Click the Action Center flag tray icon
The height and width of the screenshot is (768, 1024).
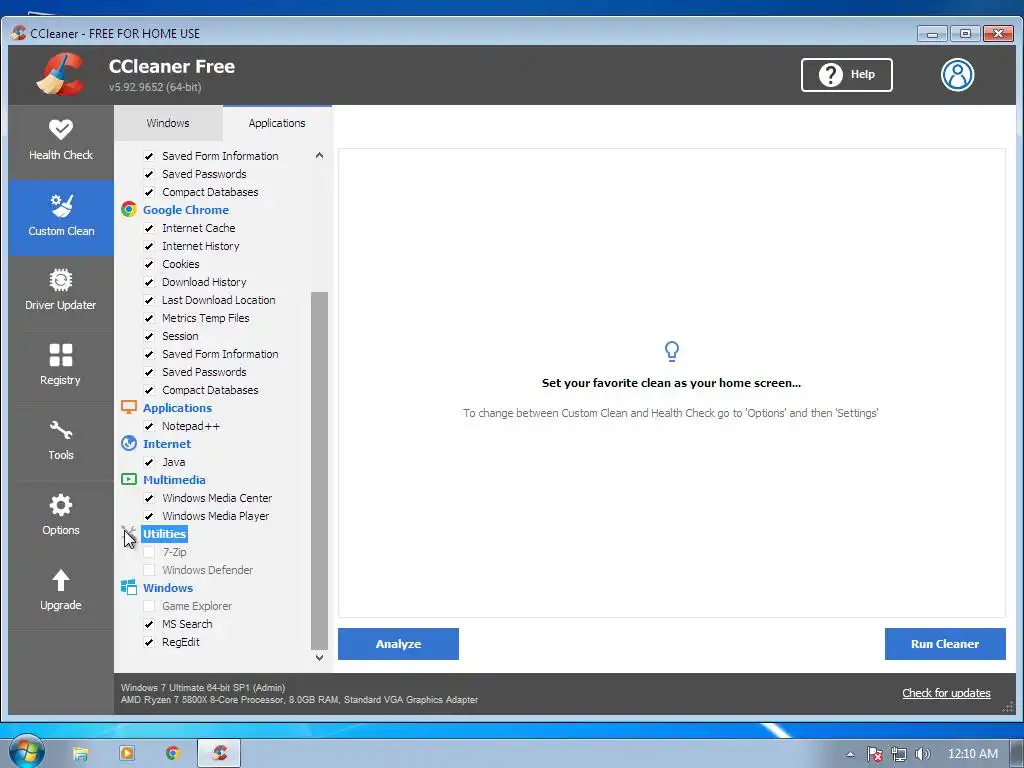coord(874,754)
